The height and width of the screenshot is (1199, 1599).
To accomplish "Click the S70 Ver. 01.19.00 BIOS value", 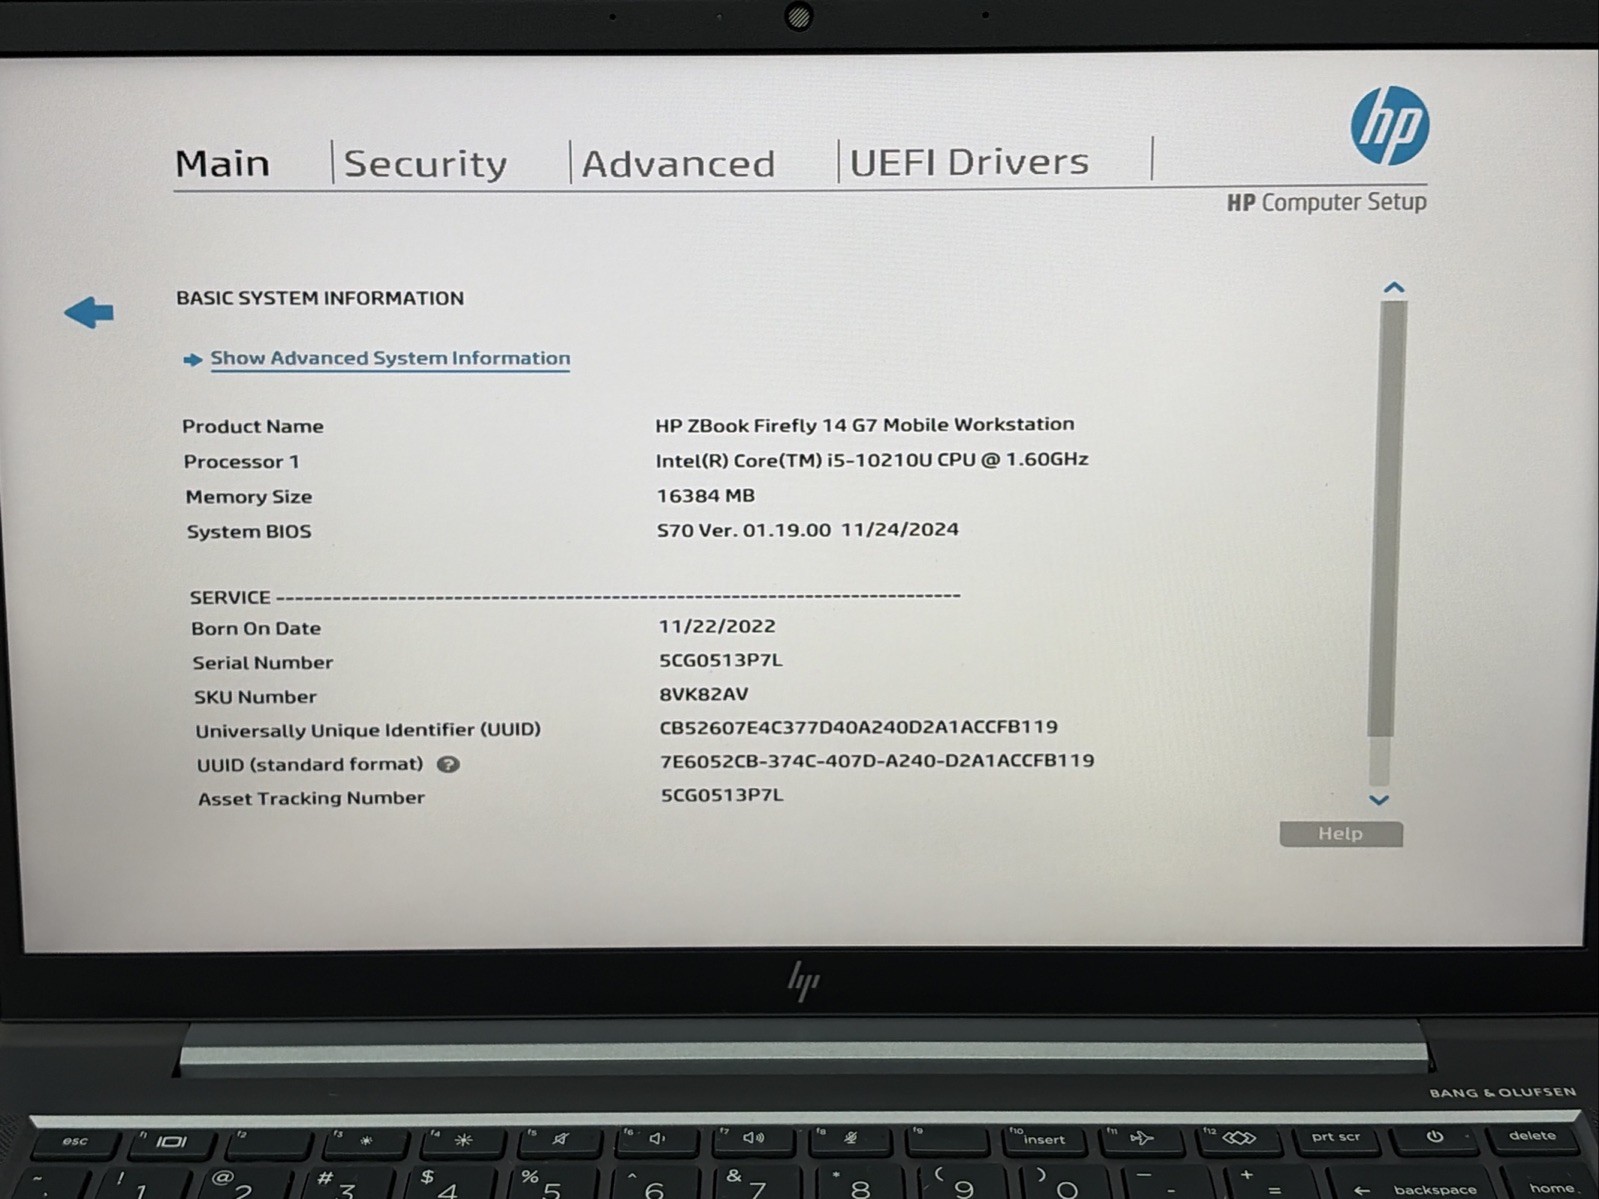I will tap(808, 530).
